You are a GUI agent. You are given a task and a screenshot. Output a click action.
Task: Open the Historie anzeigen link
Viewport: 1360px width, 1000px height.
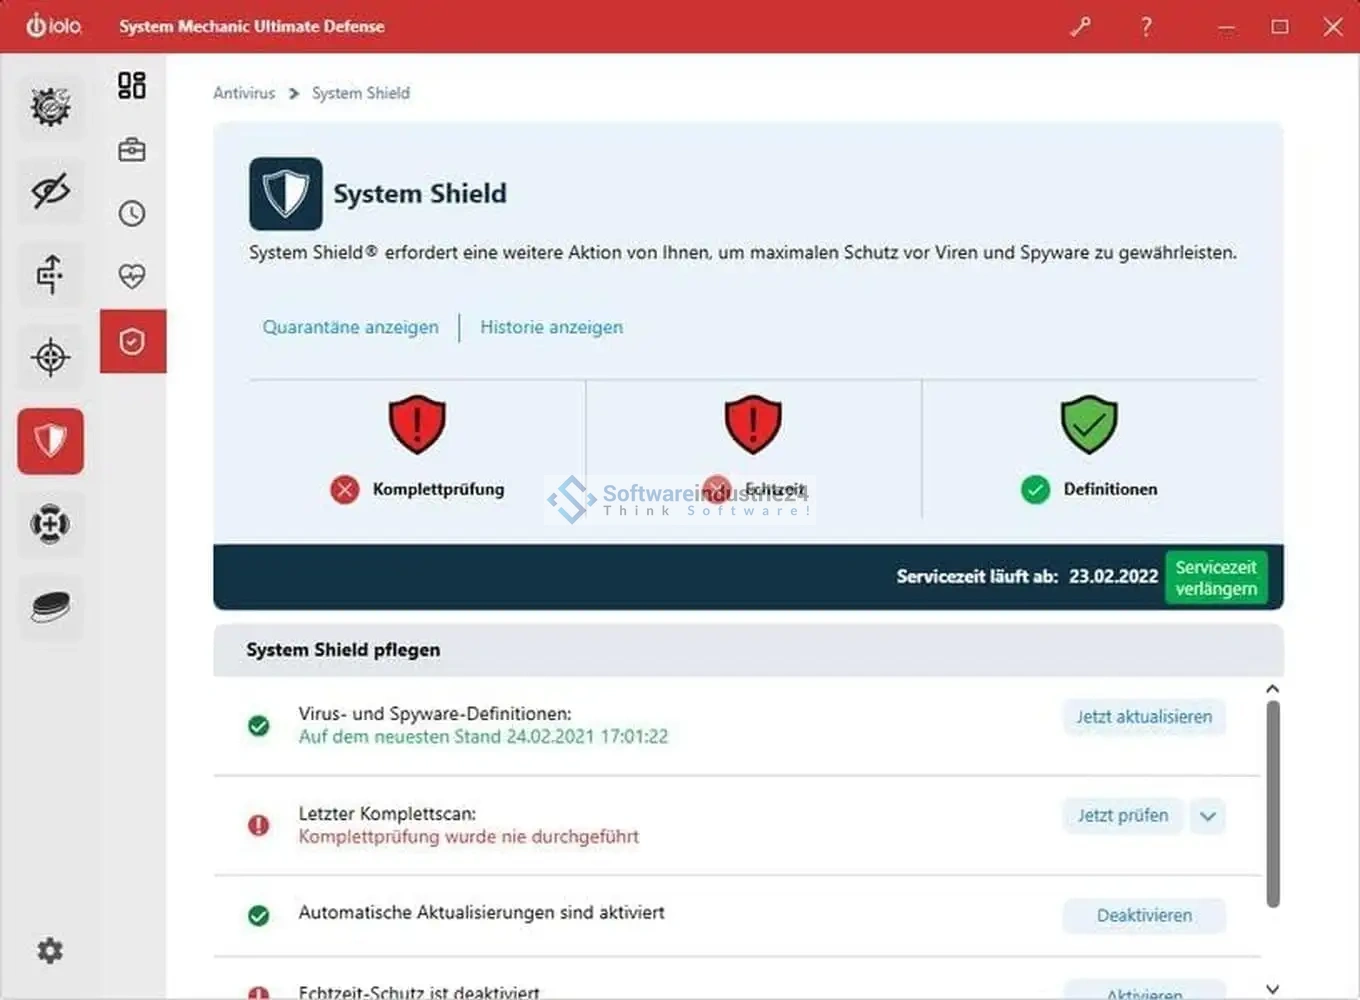[551, 327]
